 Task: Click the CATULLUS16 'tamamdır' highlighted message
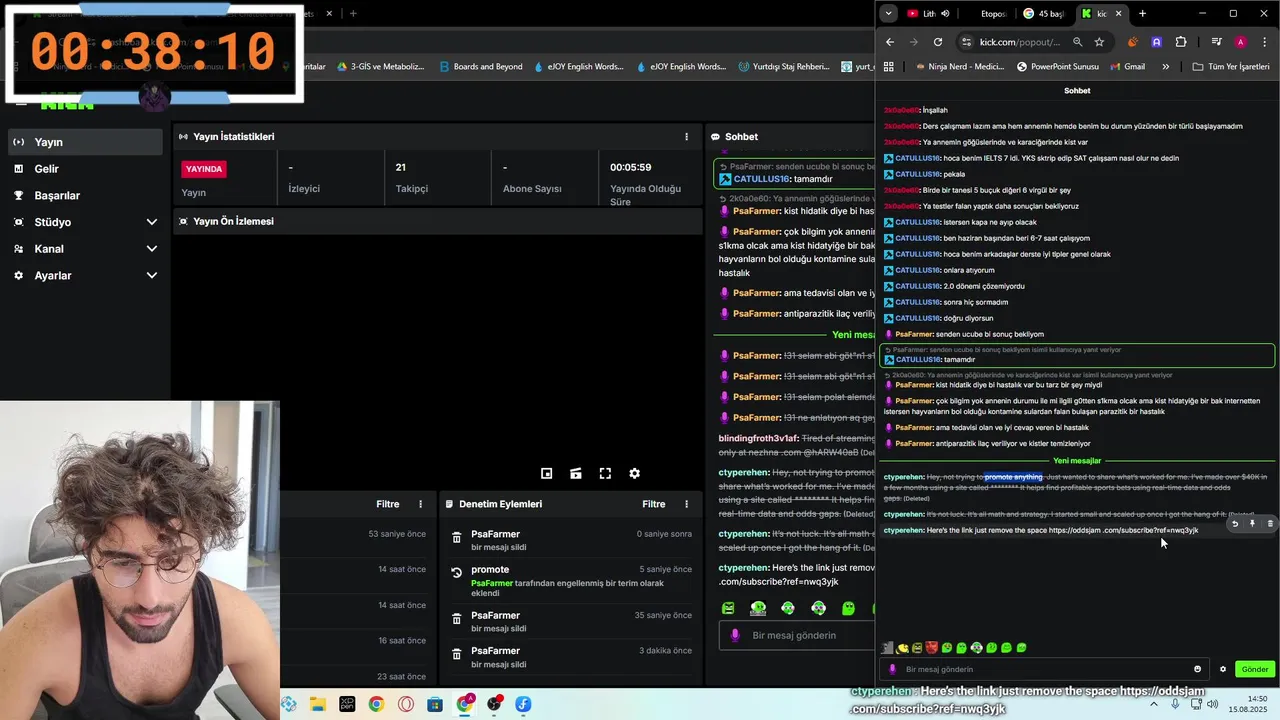pos(1077,355)
